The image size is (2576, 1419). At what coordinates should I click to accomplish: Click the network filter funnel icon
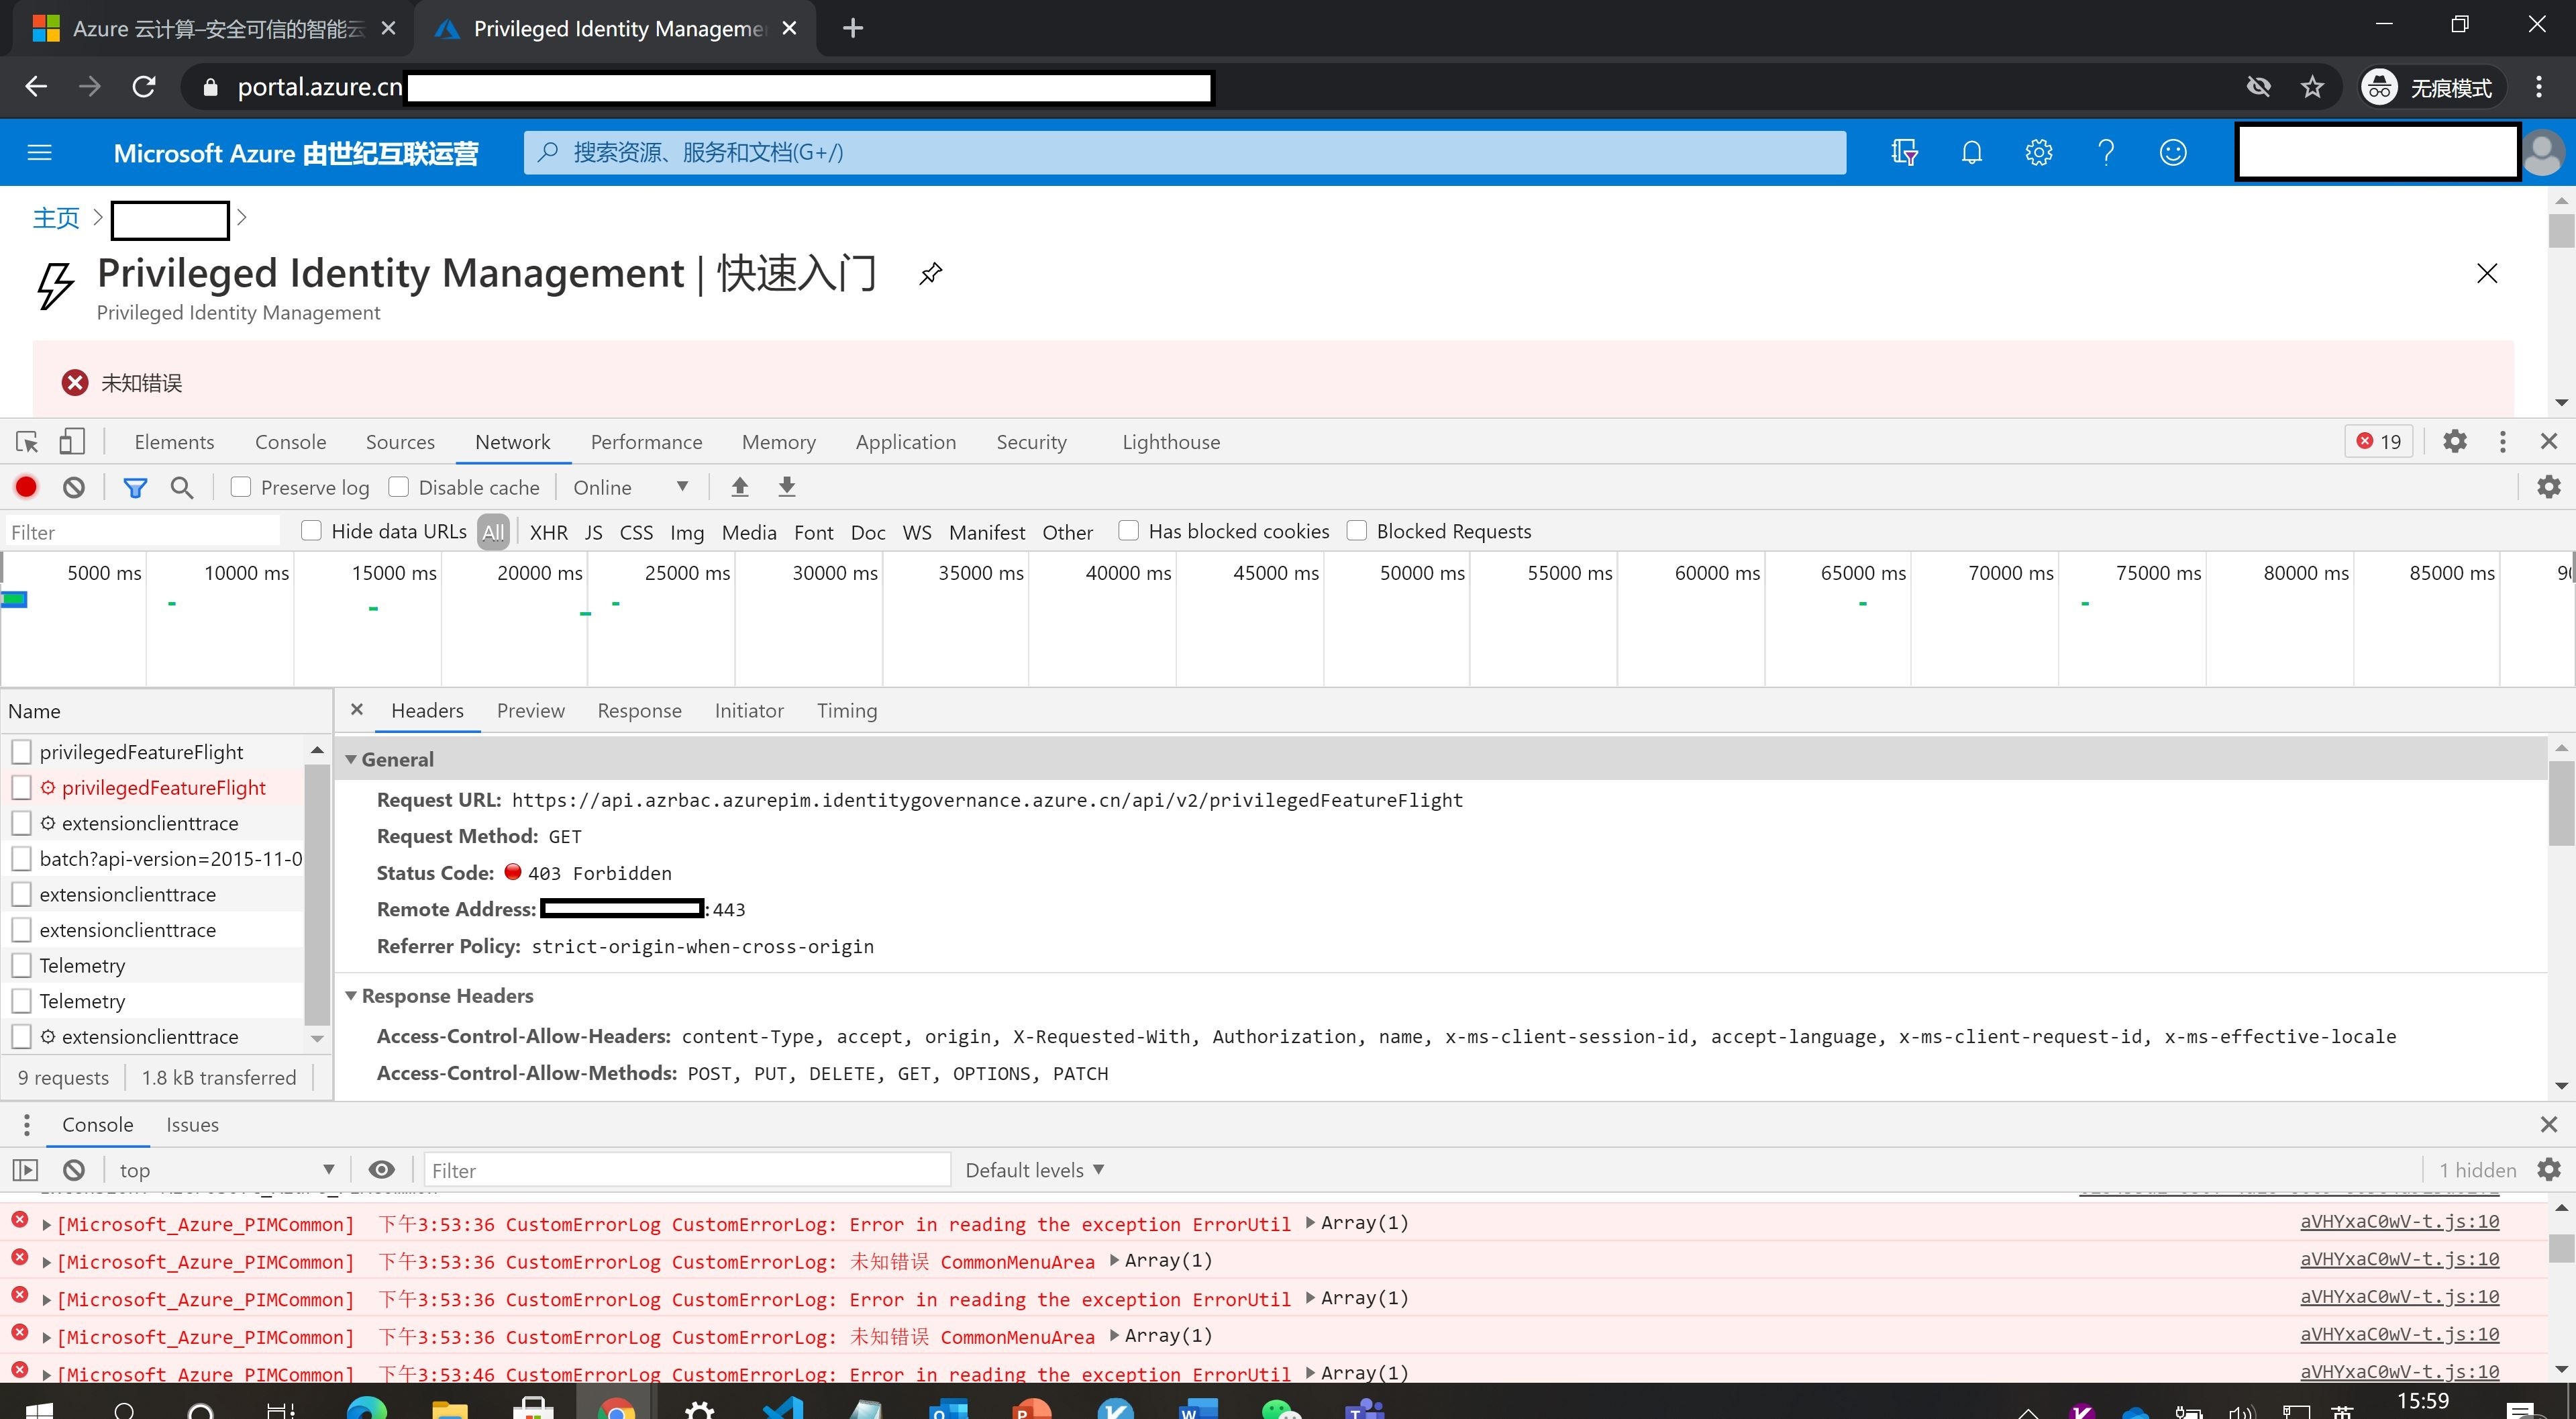[x=135, y=487]
